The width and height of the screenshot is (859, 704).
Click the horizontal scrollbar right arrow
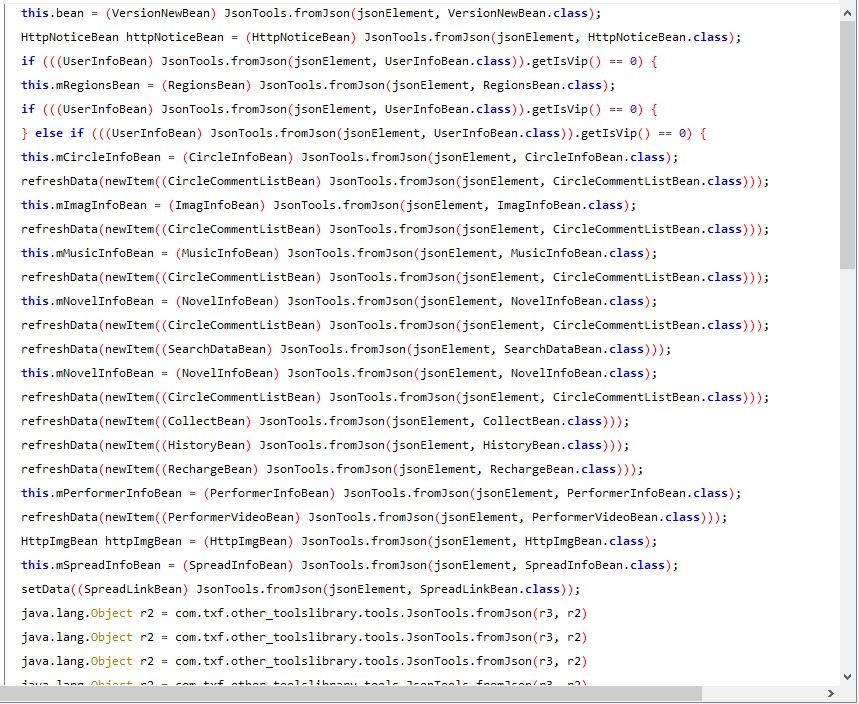point(831,693)
